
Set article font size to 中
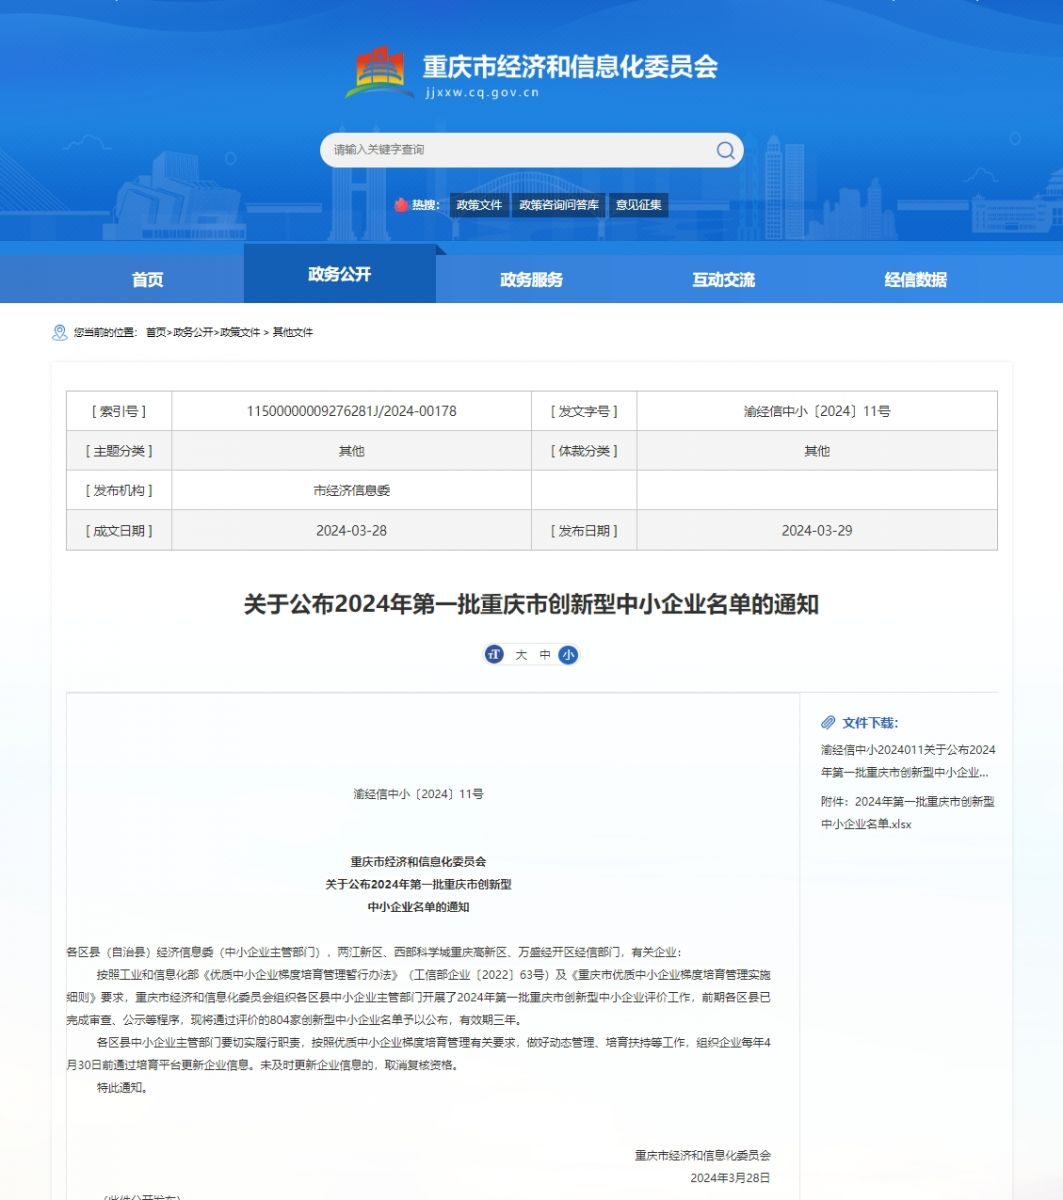(545, 655)
